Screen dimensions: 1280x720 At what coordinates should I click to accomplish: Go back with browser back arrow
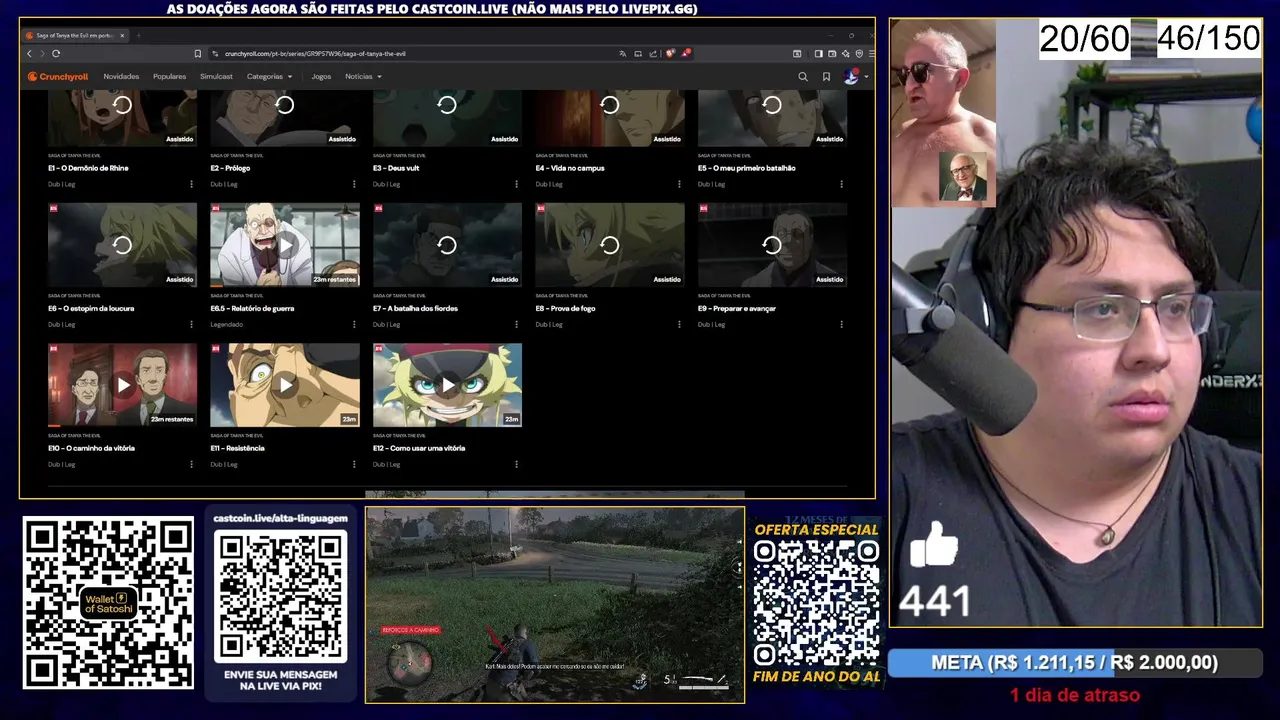click(x=29, y=53)
